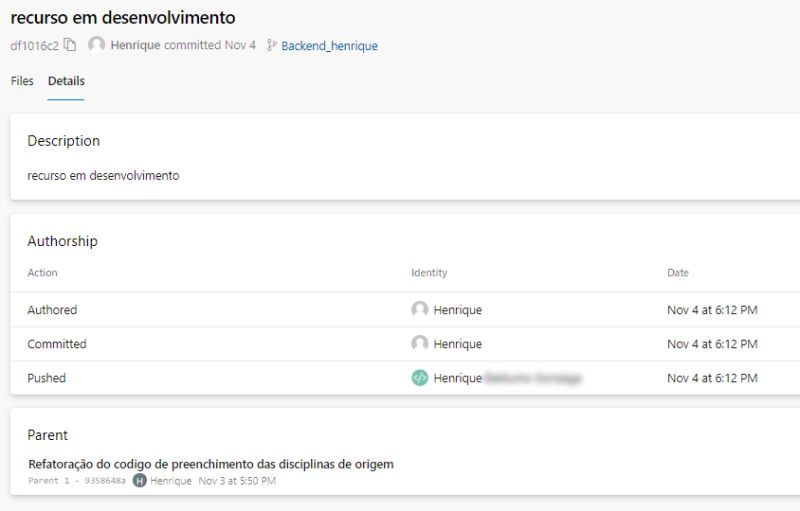
Task: Click the parent date Nov 3 at 5:50 PM
Action: pyautogui.click(x=237, y=480)
